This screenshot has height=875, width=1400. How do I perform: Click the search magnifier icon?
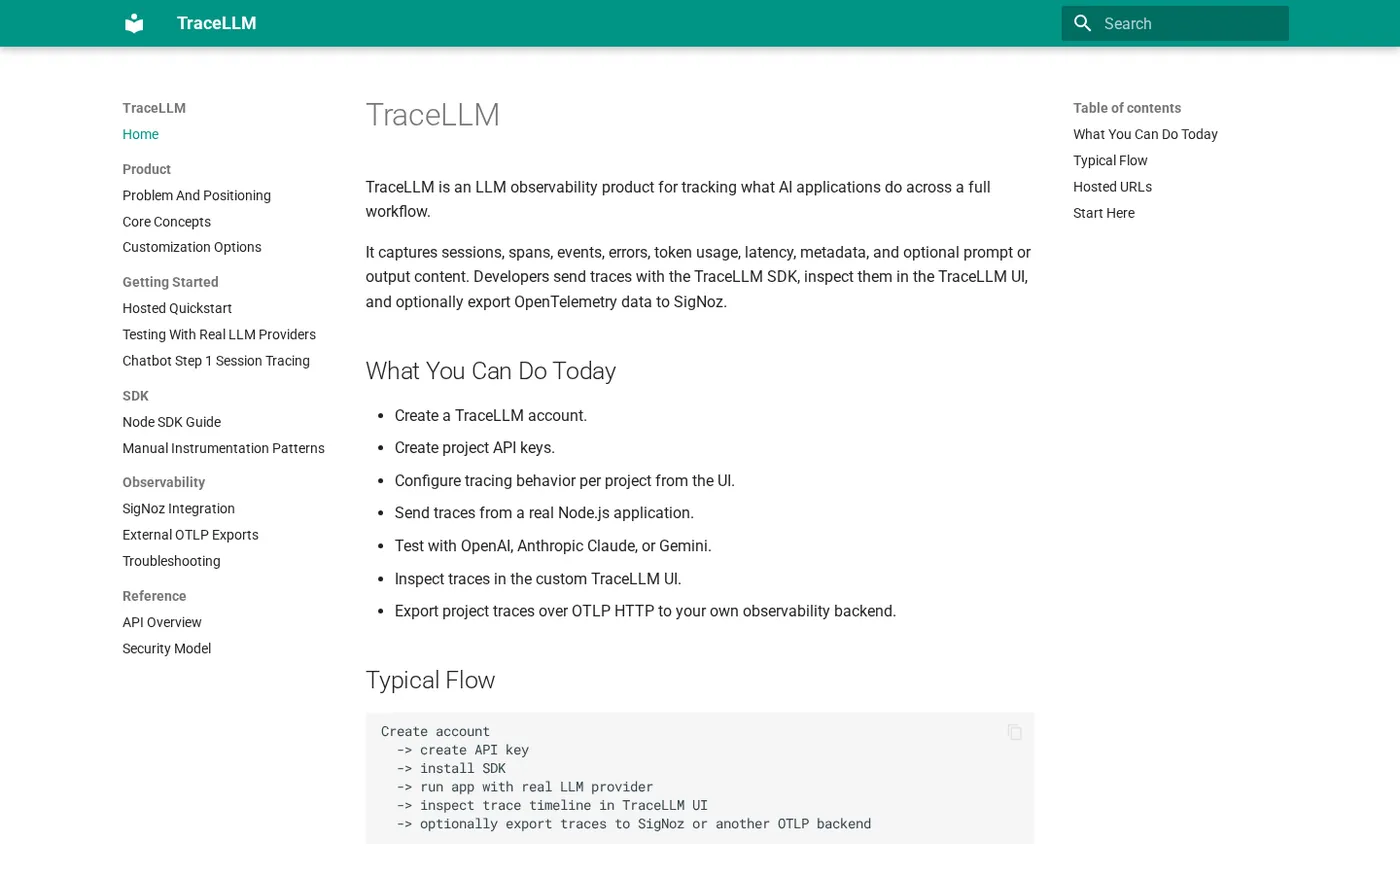click(x=1082, y=23)
